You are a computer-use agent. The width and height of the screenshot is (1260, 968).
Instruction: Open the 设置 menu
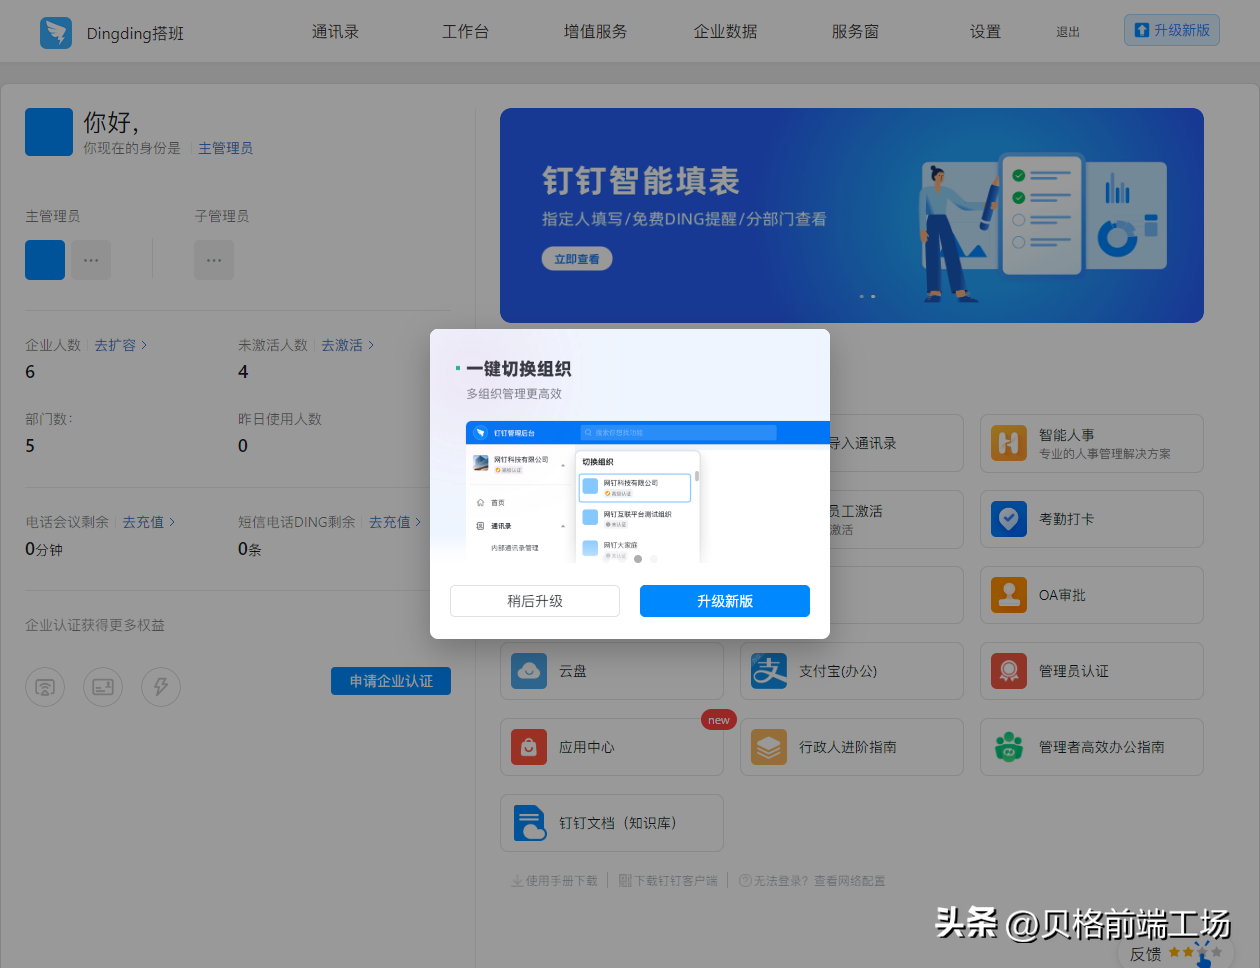985,32
